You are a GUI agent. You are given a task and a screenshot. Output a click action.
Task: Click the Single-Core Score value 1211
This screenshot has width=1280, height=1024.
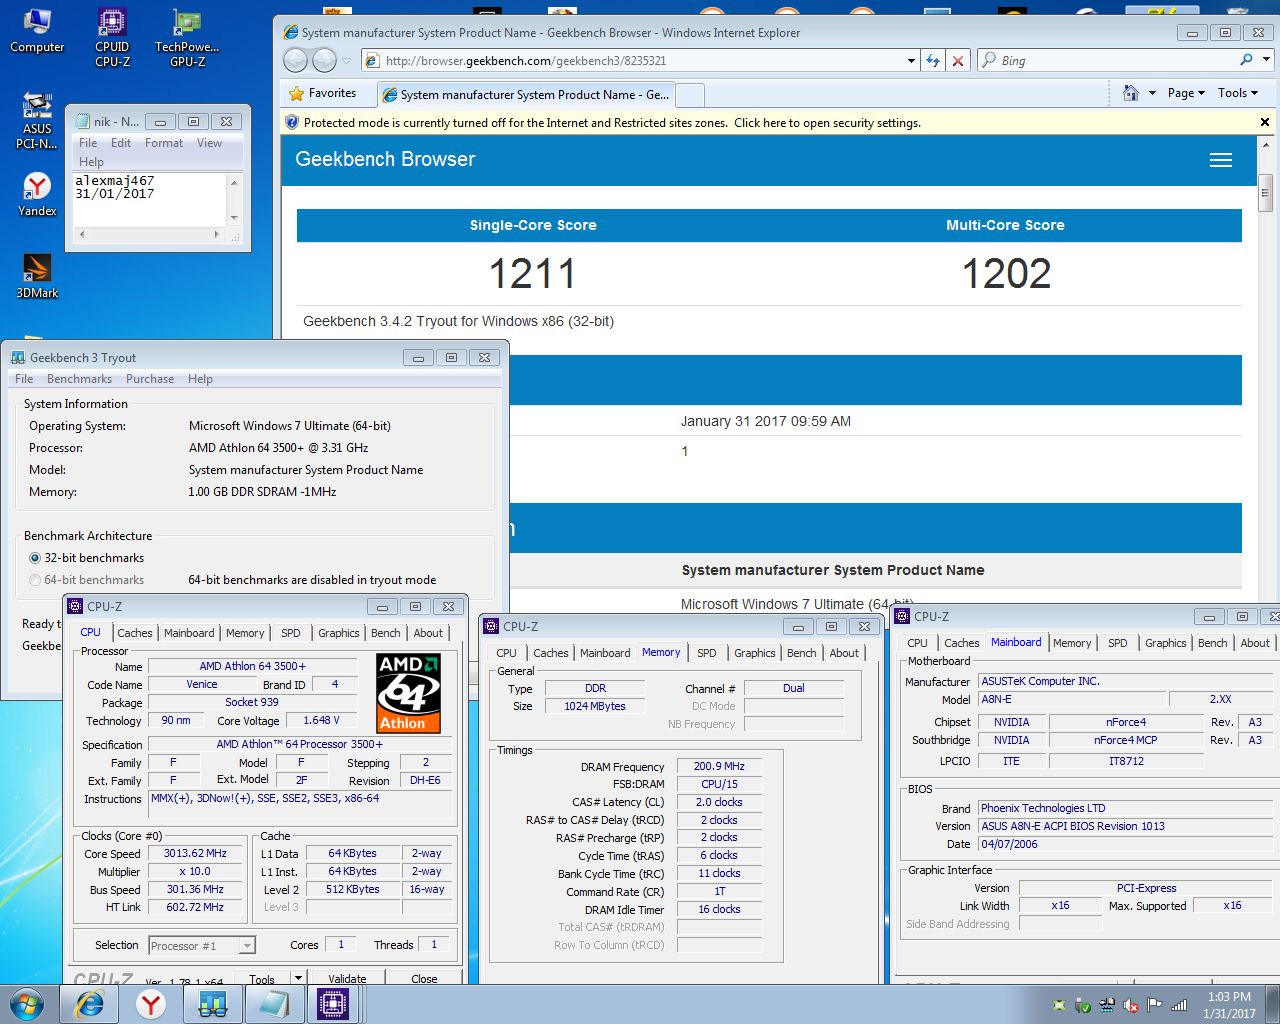pyautogui.click(x=532, y=274)
